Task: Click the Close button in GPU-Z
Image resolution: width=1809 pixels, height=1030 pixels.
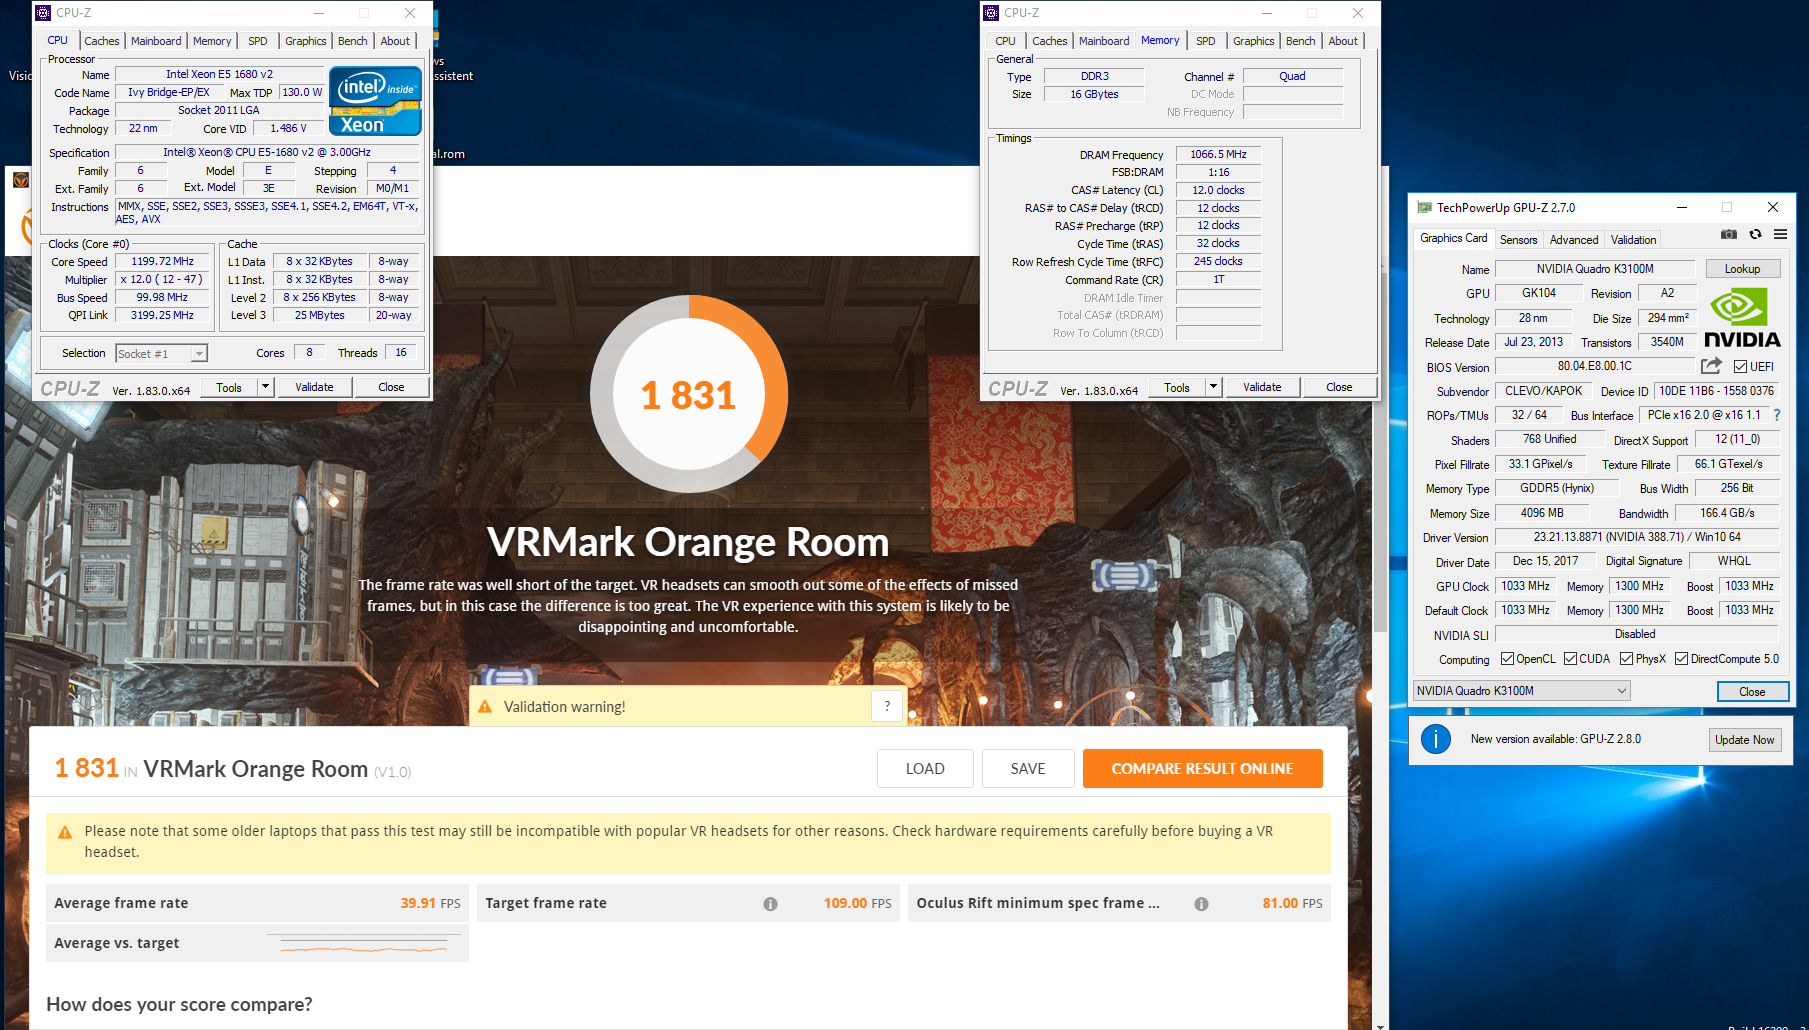Action: pos(1752,692)
